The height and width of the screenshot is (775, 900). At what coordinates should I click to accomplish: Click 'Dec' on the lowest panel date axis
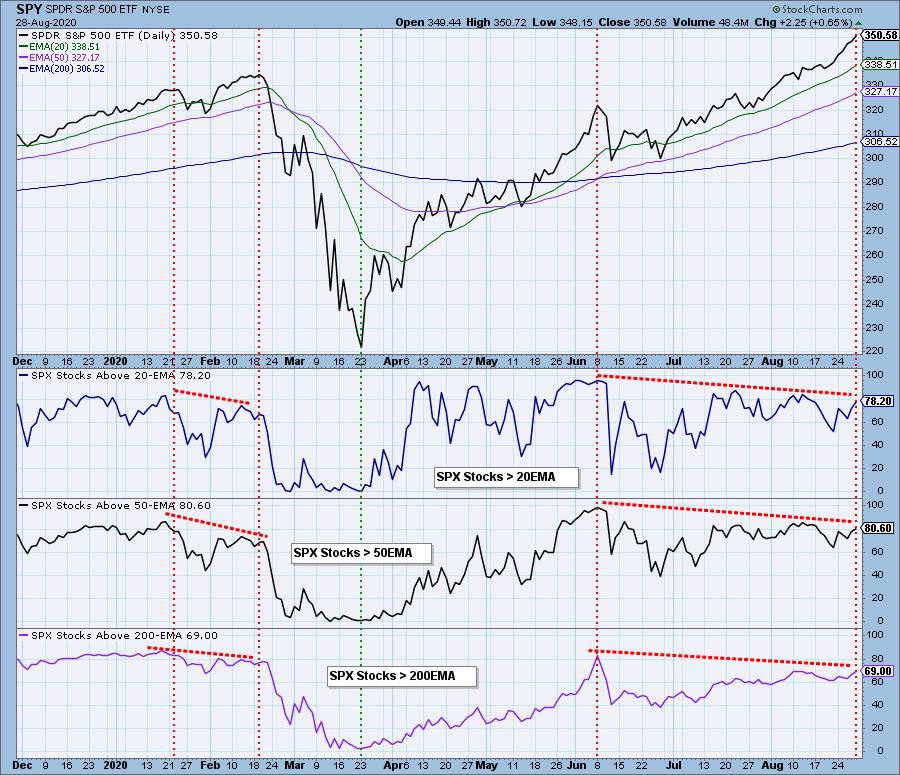[x=22, y=765]
